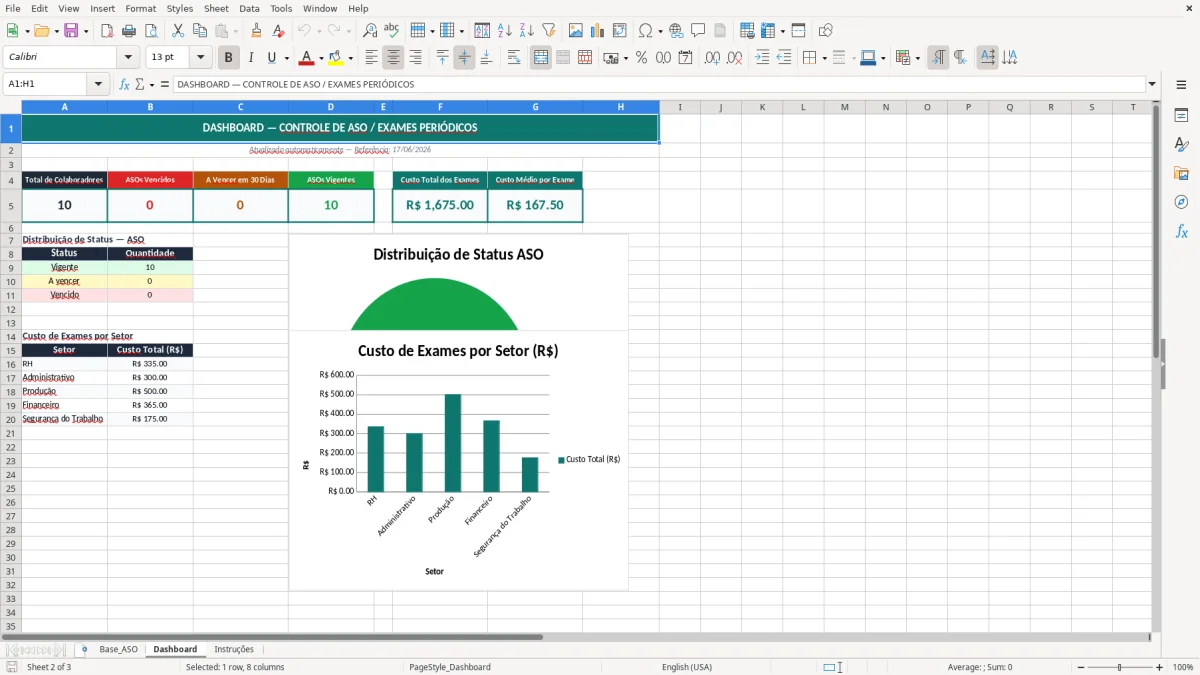Toggle Merge and Center Cells

pos(541,58)
